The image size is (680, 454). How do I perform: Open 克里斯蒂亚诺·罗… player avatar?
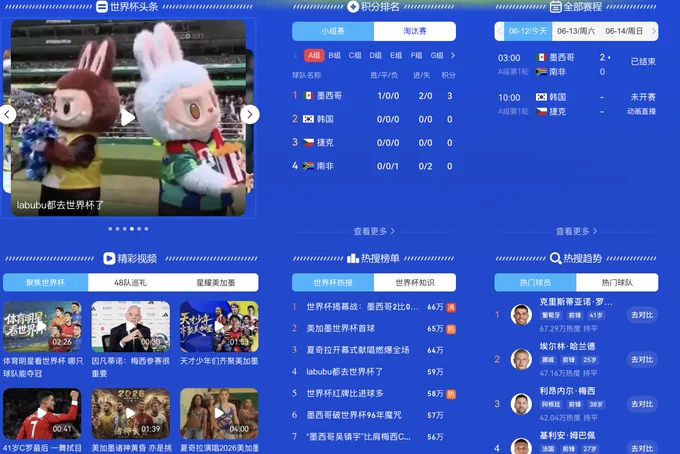tap(521, 315)
